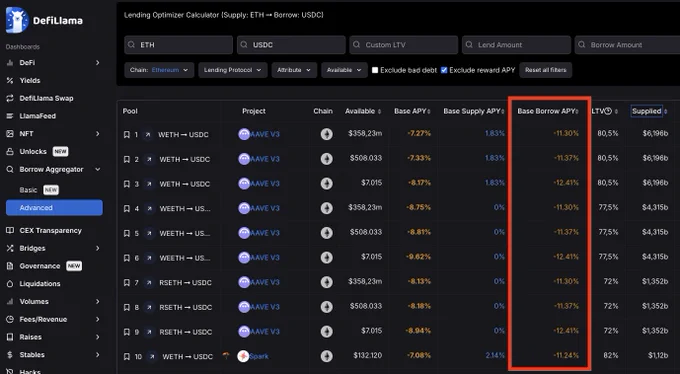Enable Exclude bad debt checkbox
Screen dimensions: 680x374
coord(375,70)
